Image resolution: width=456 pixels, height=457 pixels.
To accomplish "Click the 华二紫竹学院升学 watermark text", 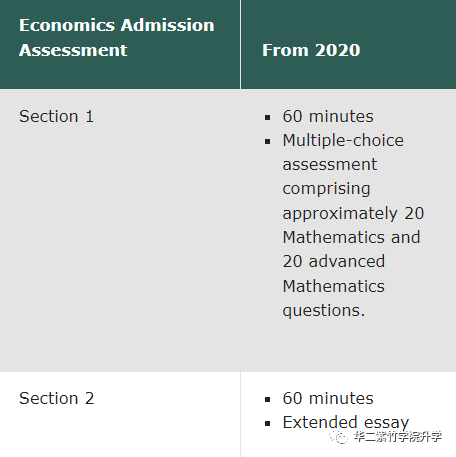I will (398, 437).
